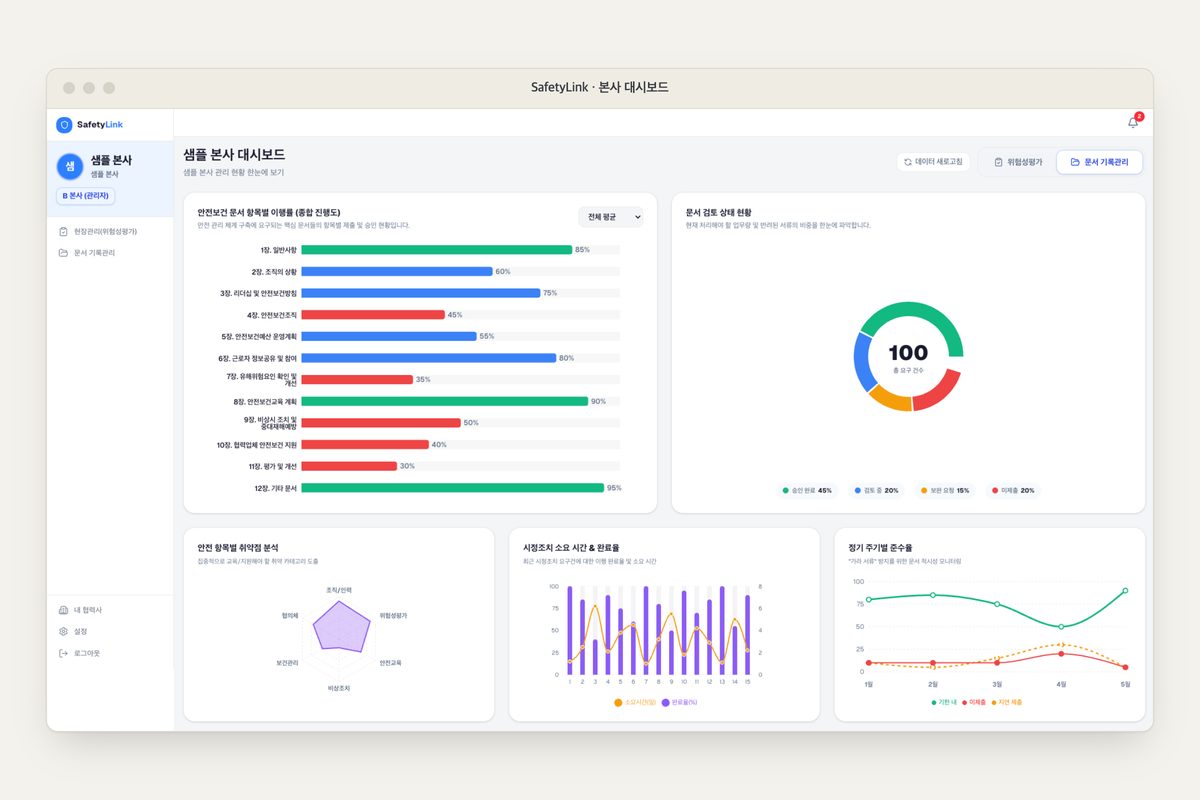Click the 정기 주기별 준수율 title
The image size is (1200, 800).
[880, 548]
